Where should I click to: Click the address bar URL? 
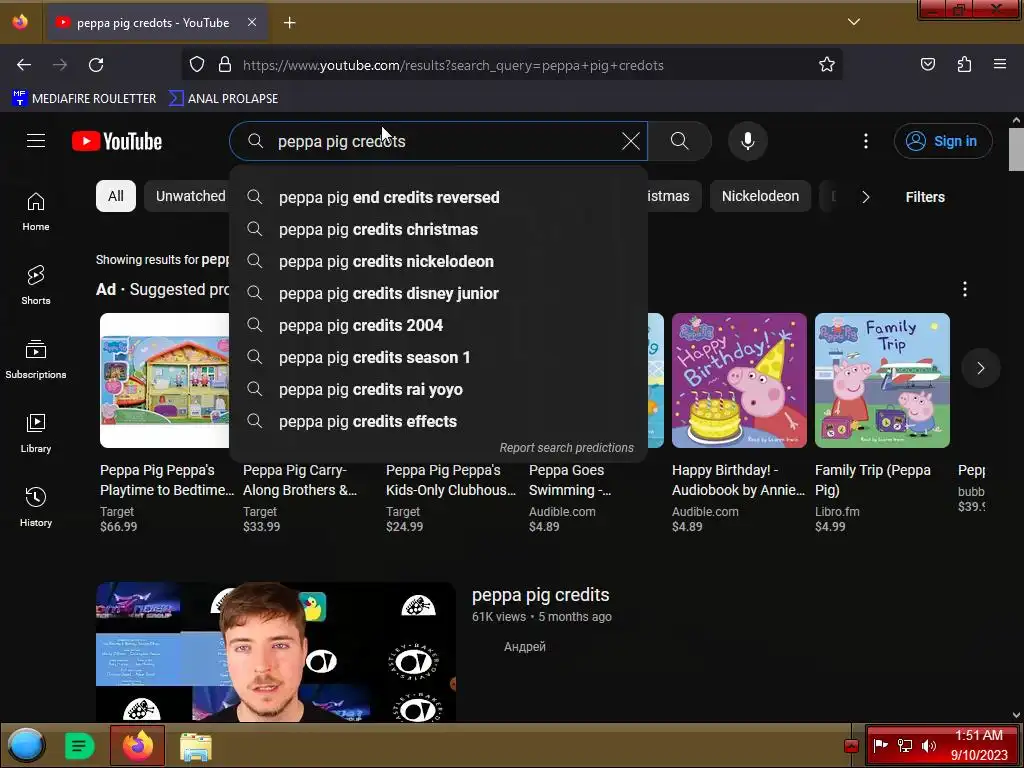(x=453, y=65)
